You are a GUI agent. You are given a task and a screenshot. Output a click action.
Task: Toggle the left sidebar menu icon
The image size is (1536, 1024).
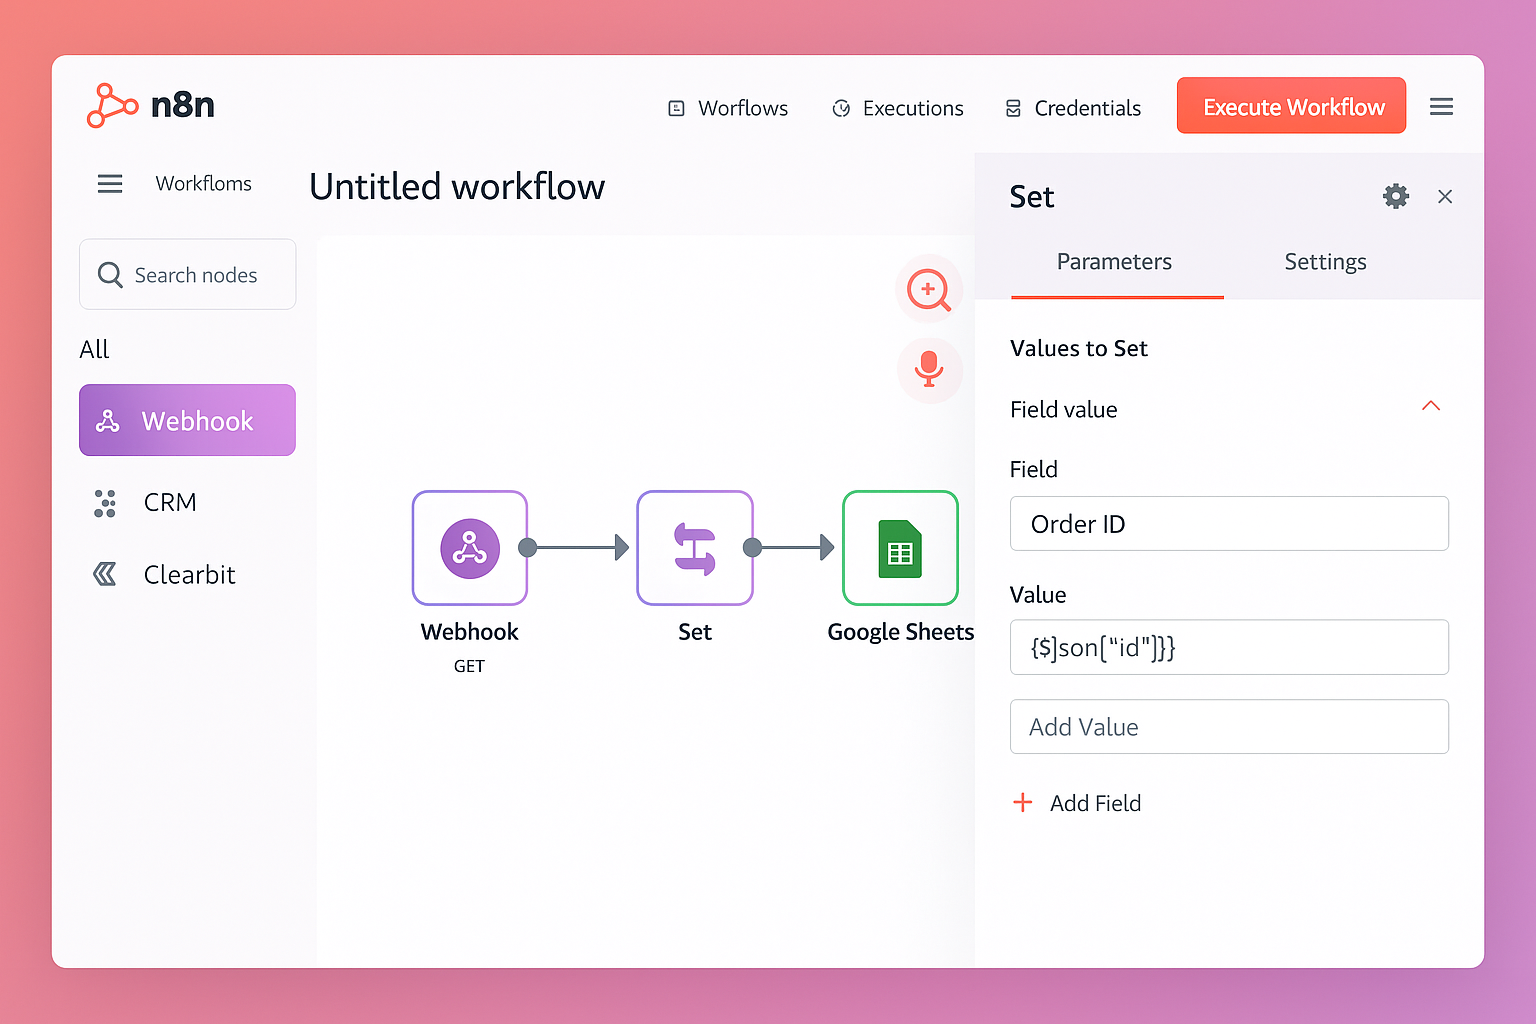pyautogui.click(x=110, y=184)
